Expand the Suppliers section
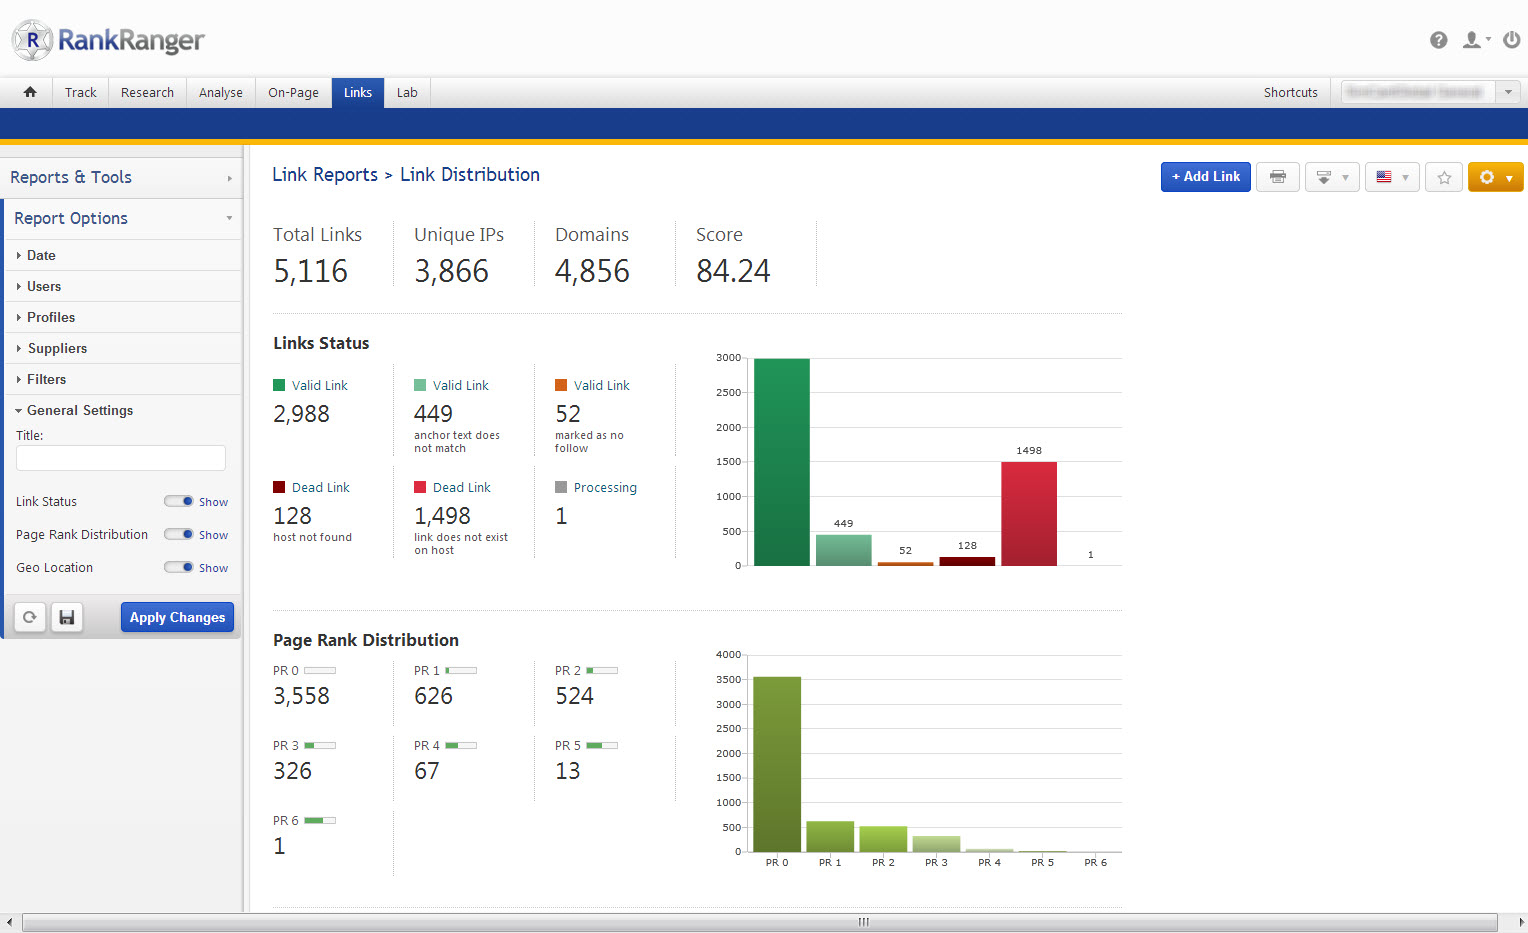1528x933 pixels. [x=57, y=348]
